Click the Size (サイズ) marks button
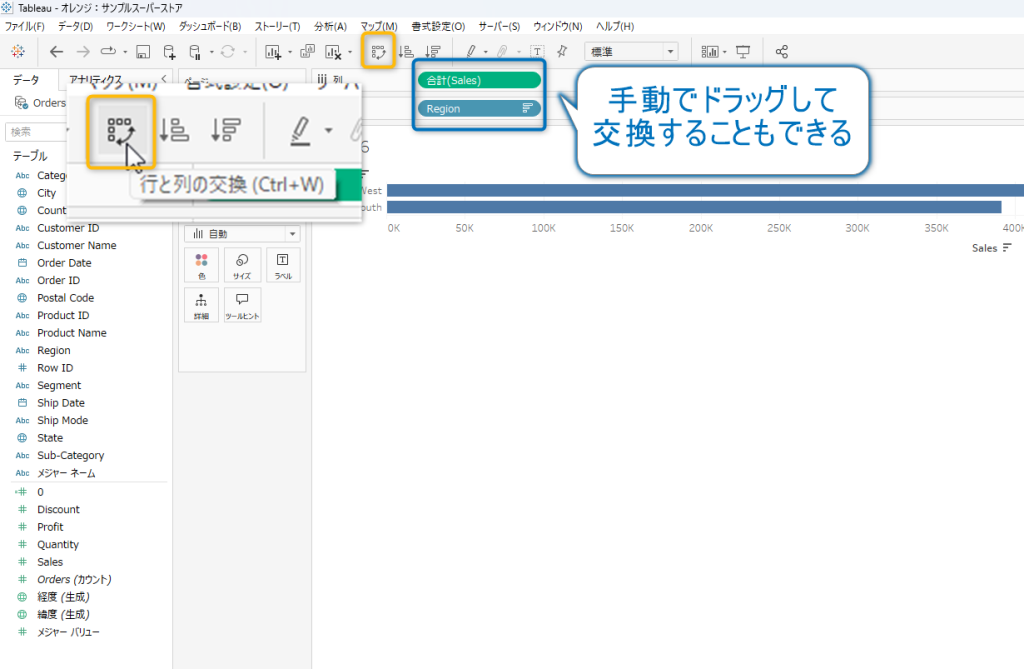 (242, 265)
